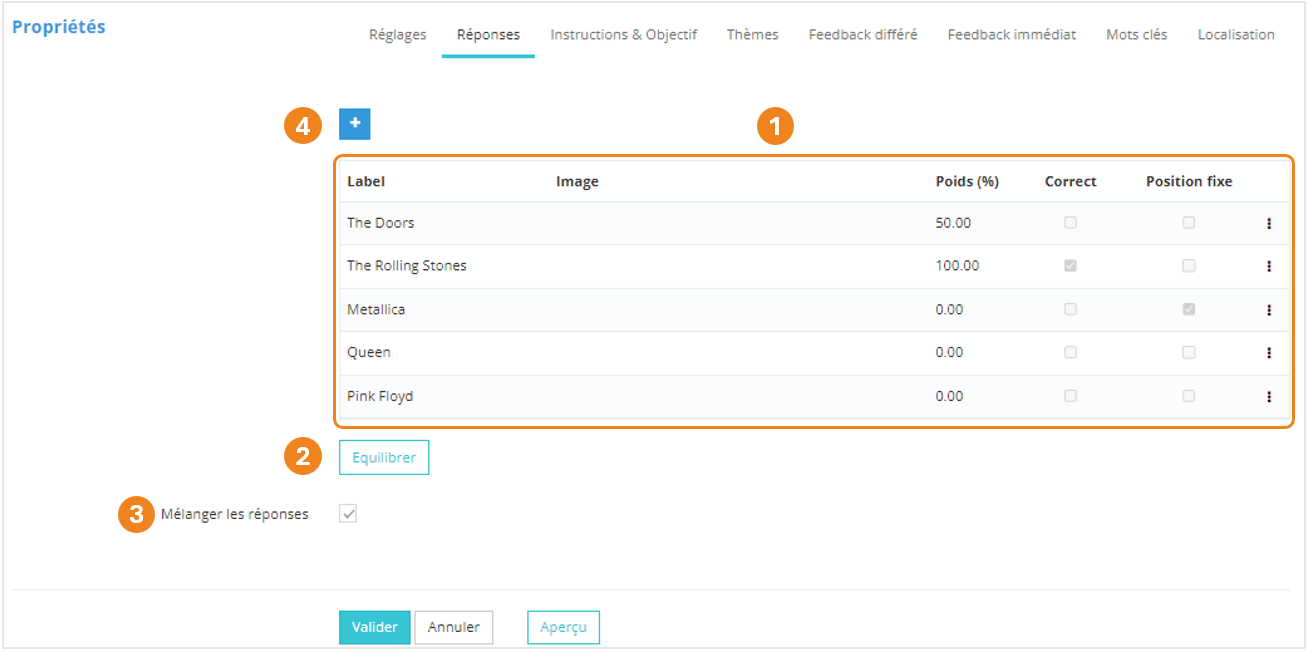Screen dimensions: 1310x652
Task: Open the Aperçu preview button
Action: [x=563, y=627]
